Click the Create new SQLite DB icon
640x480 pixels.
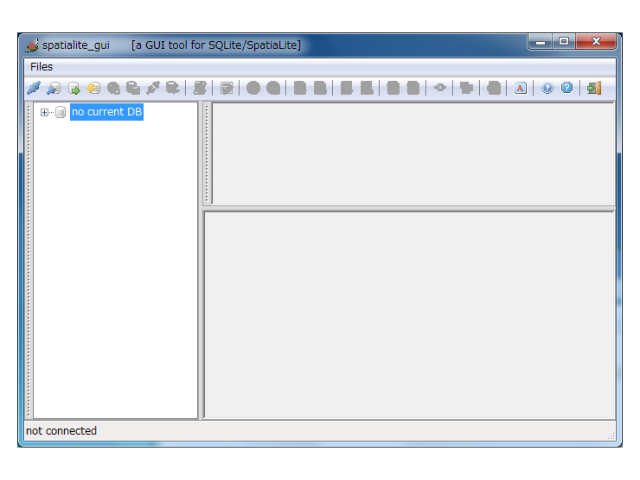[x=54, y=88]
